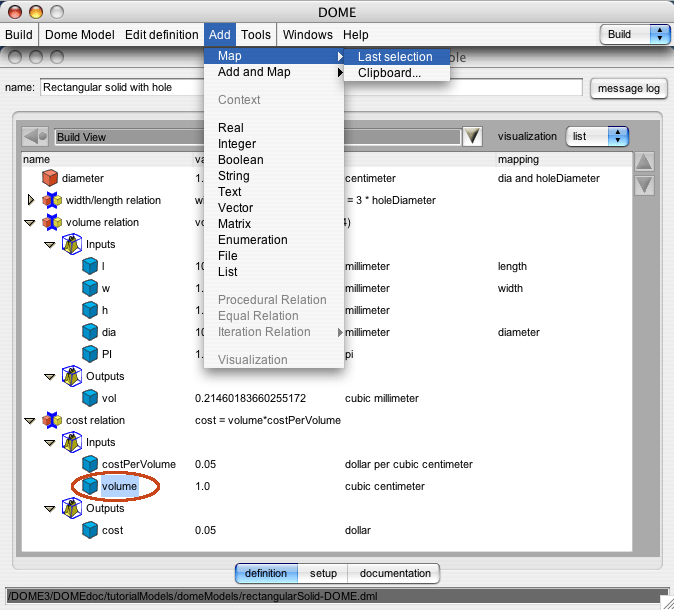Viewport: 674px width, 610px height.
Task: Collapse Outputs under cost relation
Action: tap(50, 509)
